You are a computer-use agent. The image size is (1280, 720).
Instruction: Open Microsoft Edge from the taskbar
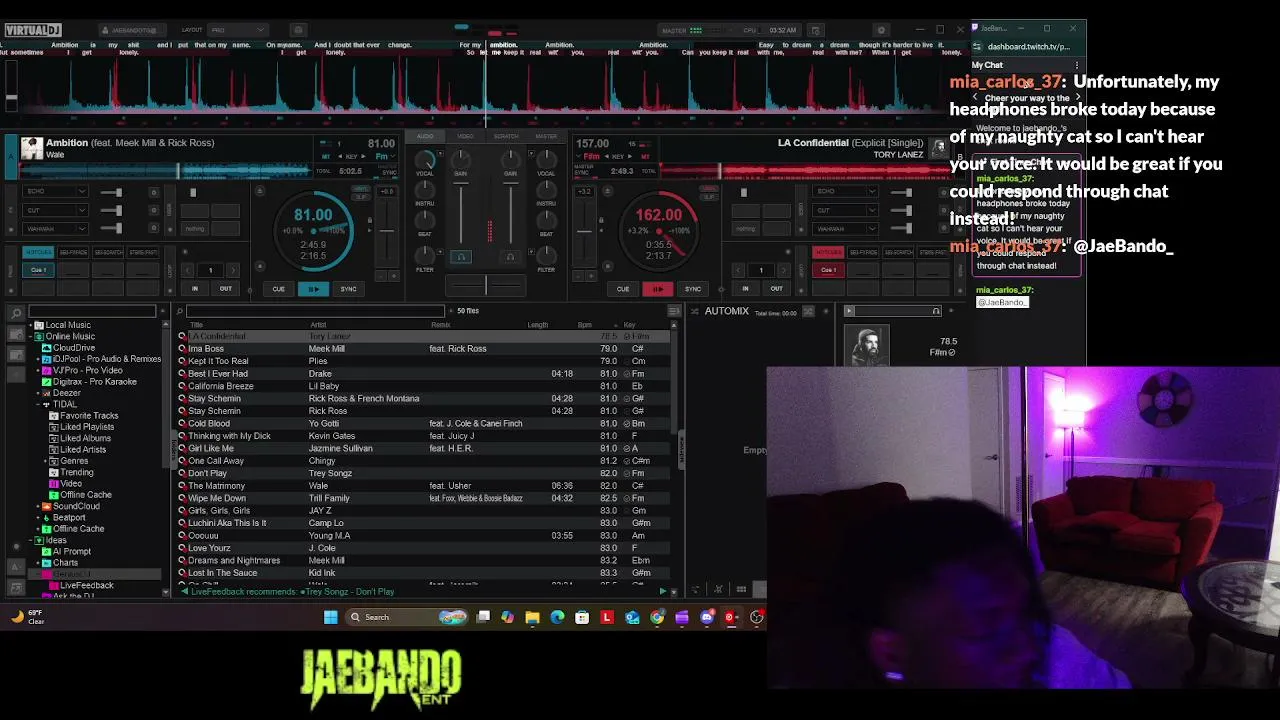pyautogui.click(x=557, y=617)
